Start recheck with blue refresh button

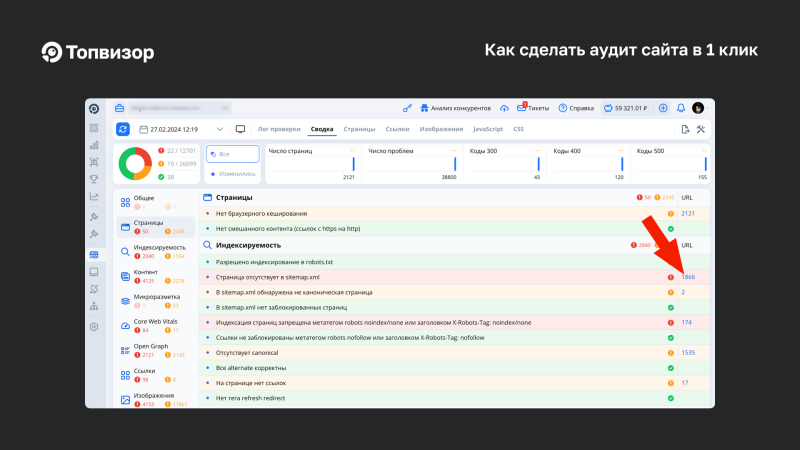click(x=123, y=129)
